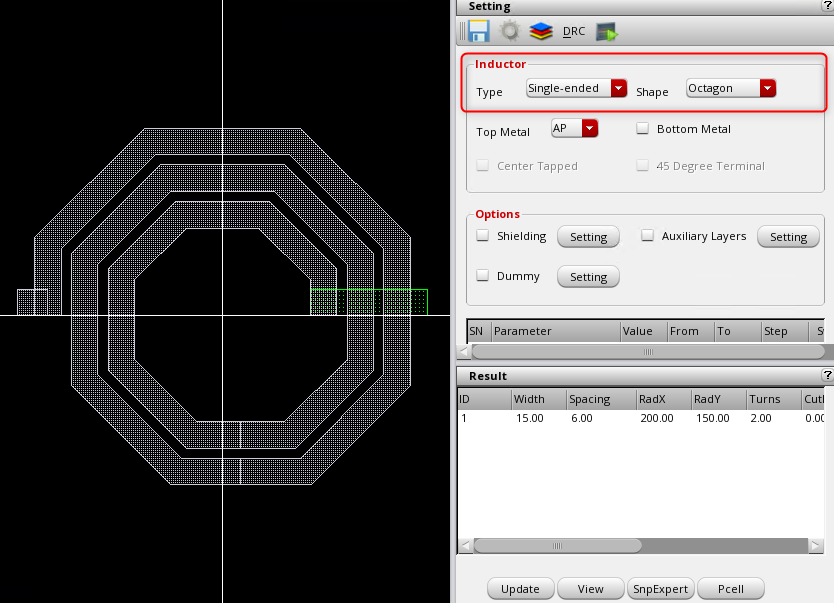Click the Turns column header in Result

[771, 399]
